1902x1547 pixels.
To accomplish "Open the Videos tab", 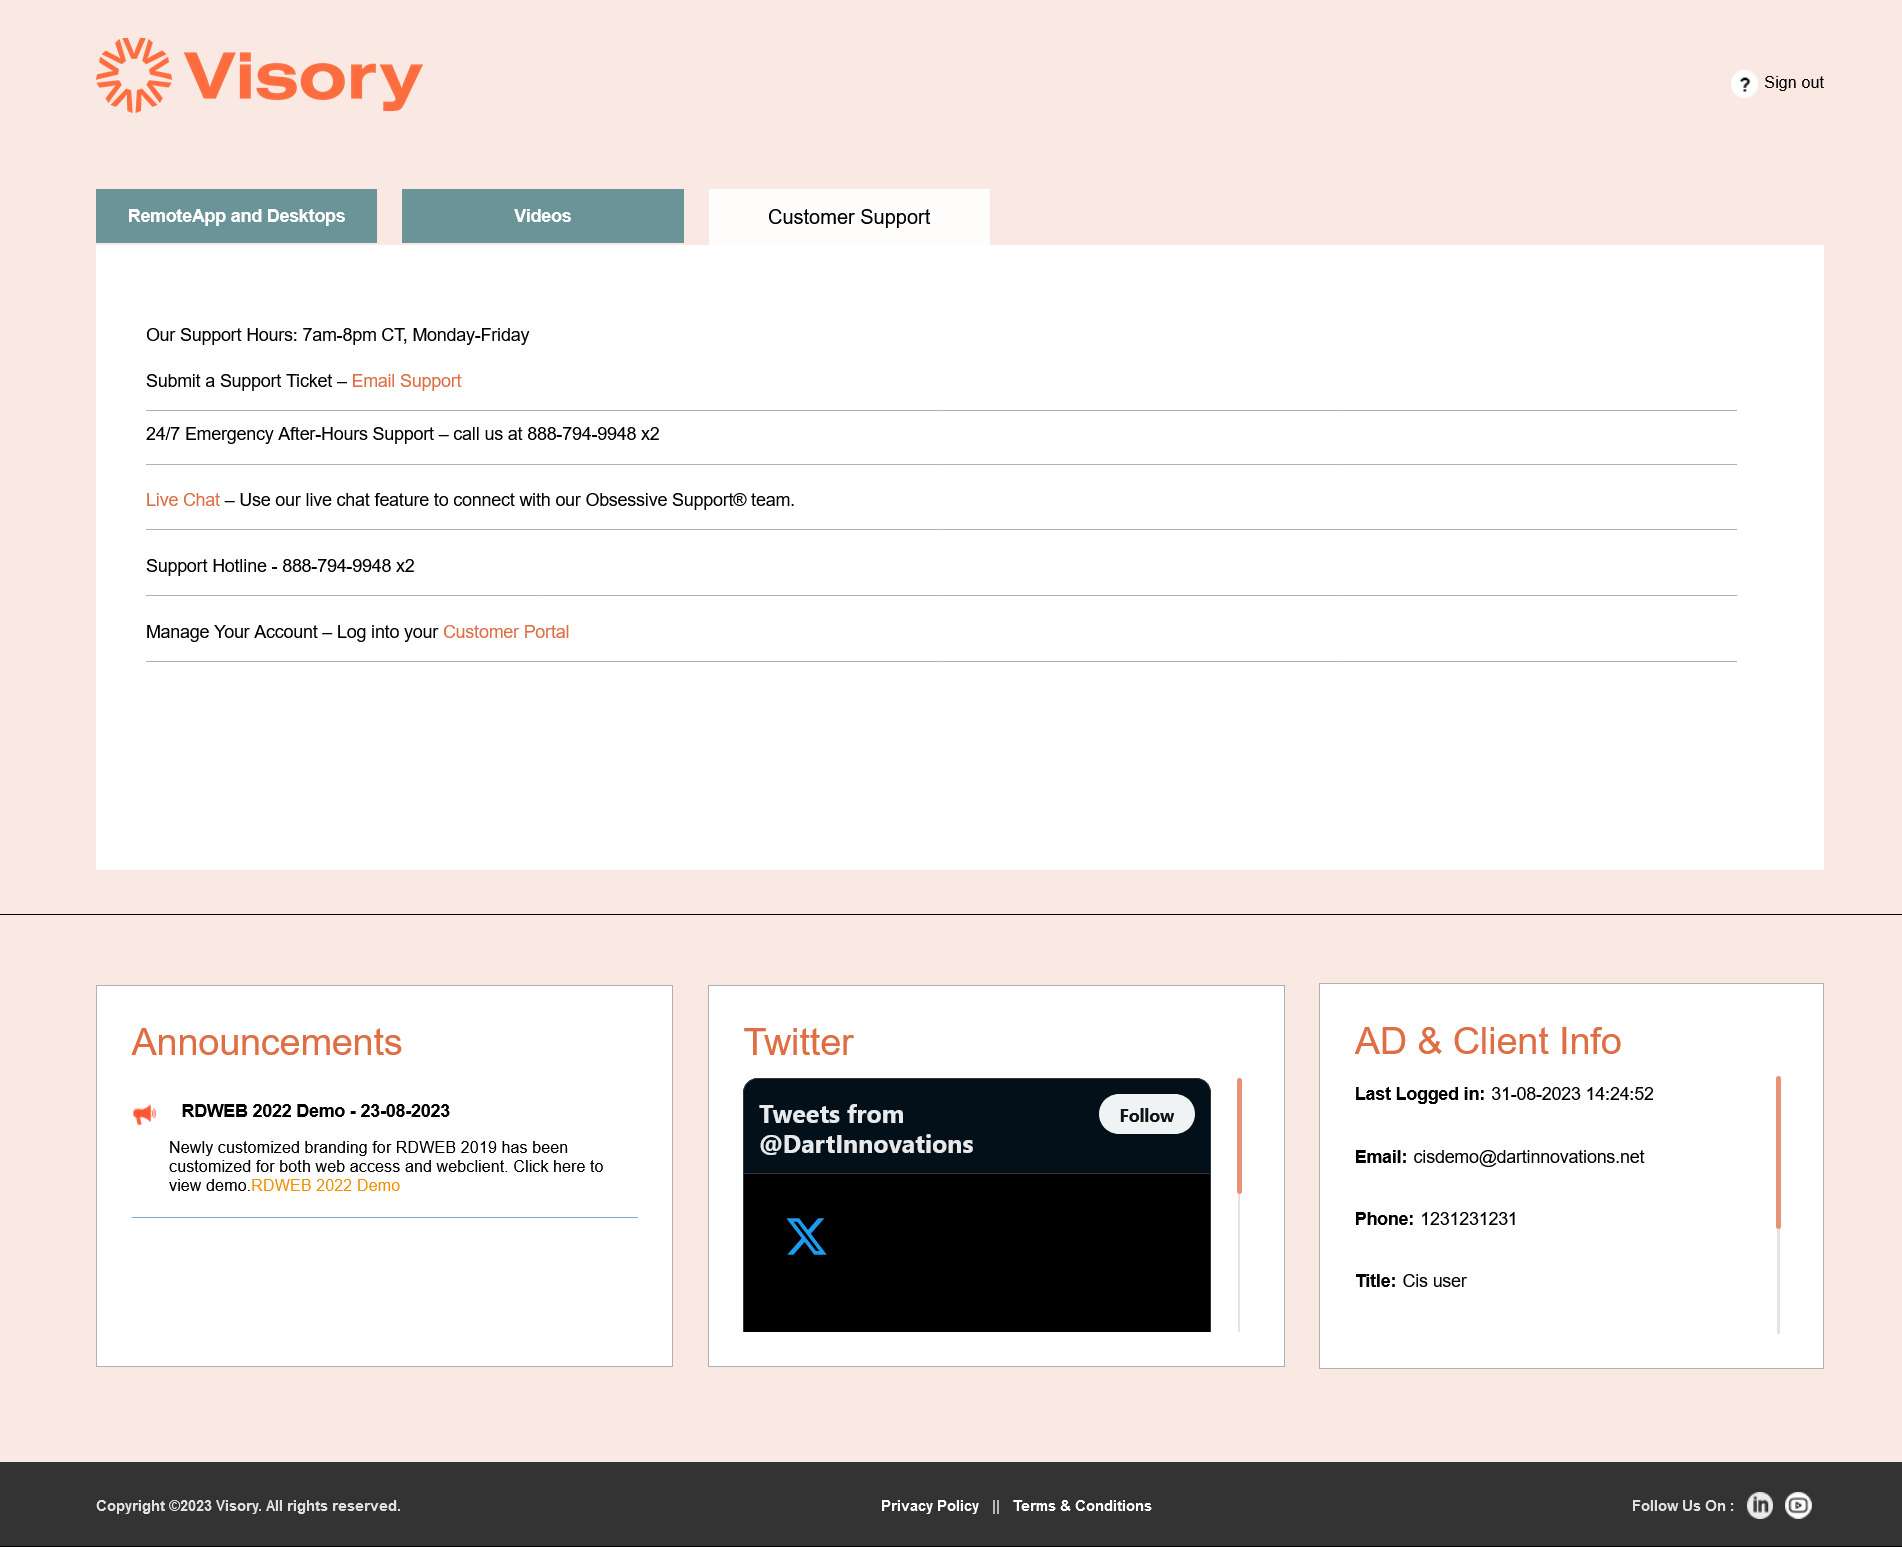I will click(542, 215).
